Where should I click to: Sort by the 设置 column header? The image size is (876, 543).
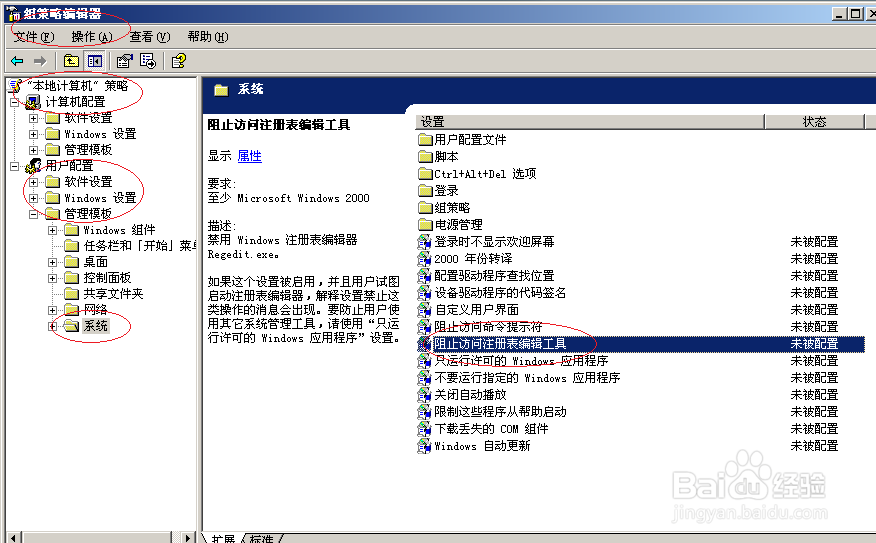(590, 122)
